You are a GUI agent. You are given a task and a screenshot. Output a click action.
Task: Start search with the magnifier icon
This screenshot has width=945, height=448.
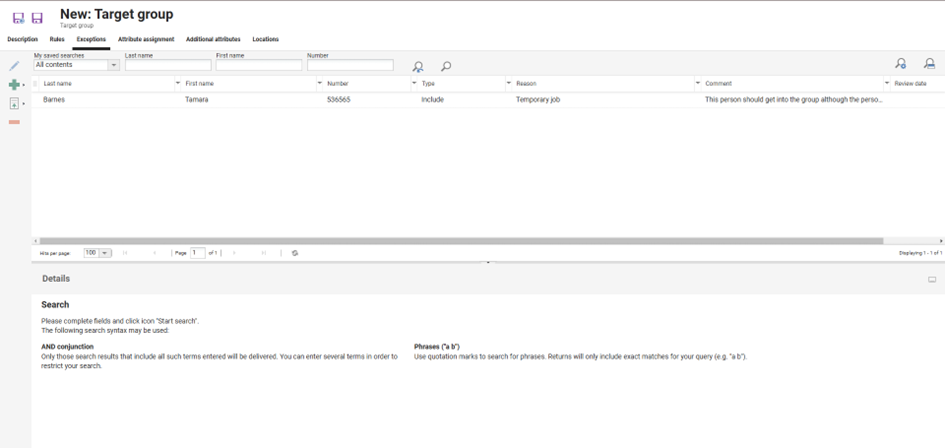click(446, 66)
